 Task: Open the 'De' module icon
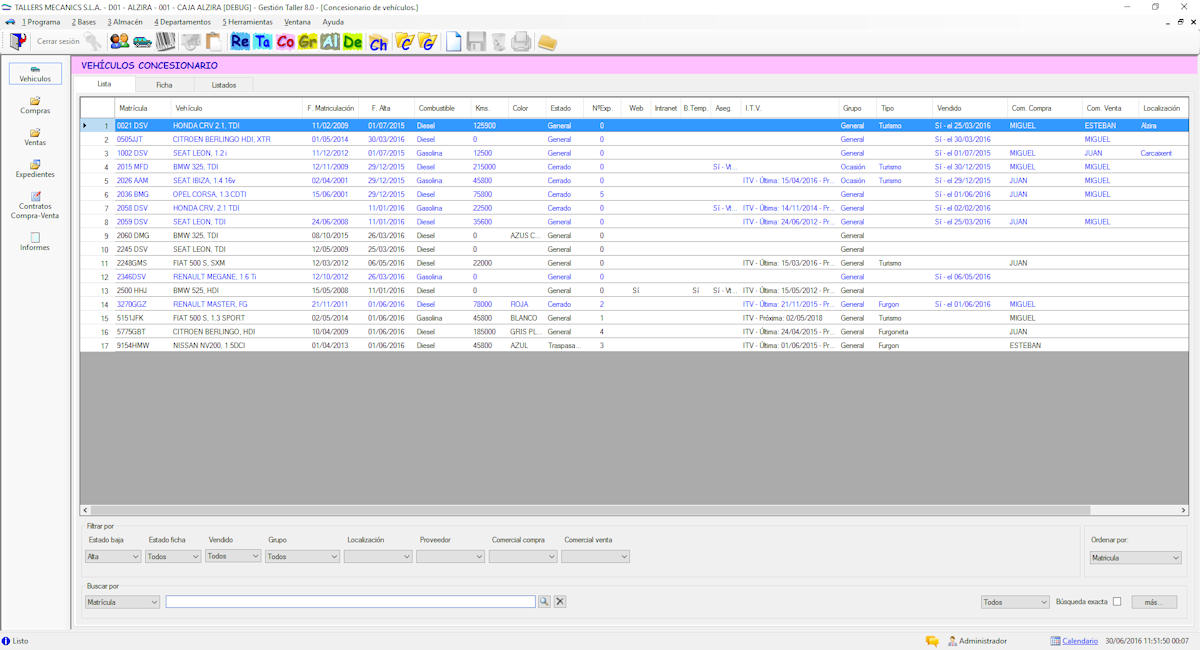[x=353, y=41]
